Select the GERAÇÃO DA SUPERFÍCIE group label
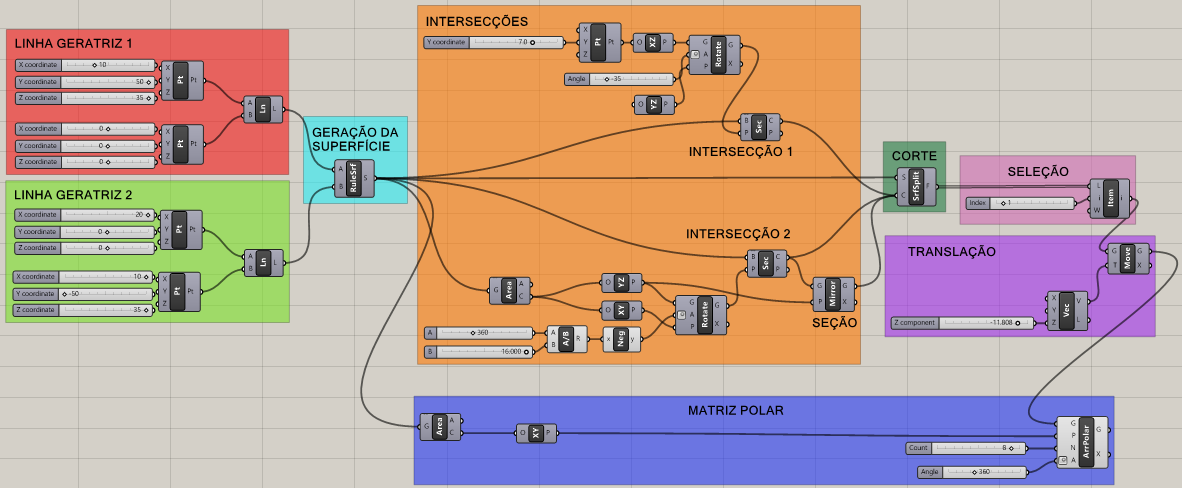Screen dimensions: 1182x488 355,140
